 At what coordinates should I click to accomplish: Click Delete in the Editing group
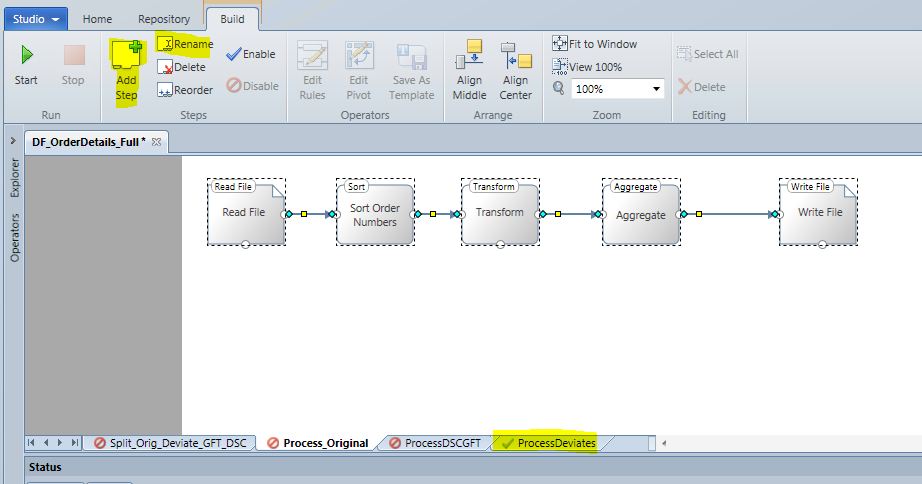(x=701, y=87)
